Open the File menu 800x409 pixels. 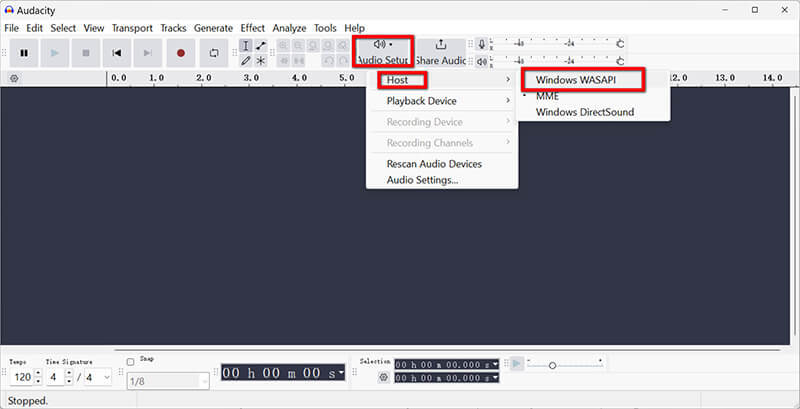point(11,28)
